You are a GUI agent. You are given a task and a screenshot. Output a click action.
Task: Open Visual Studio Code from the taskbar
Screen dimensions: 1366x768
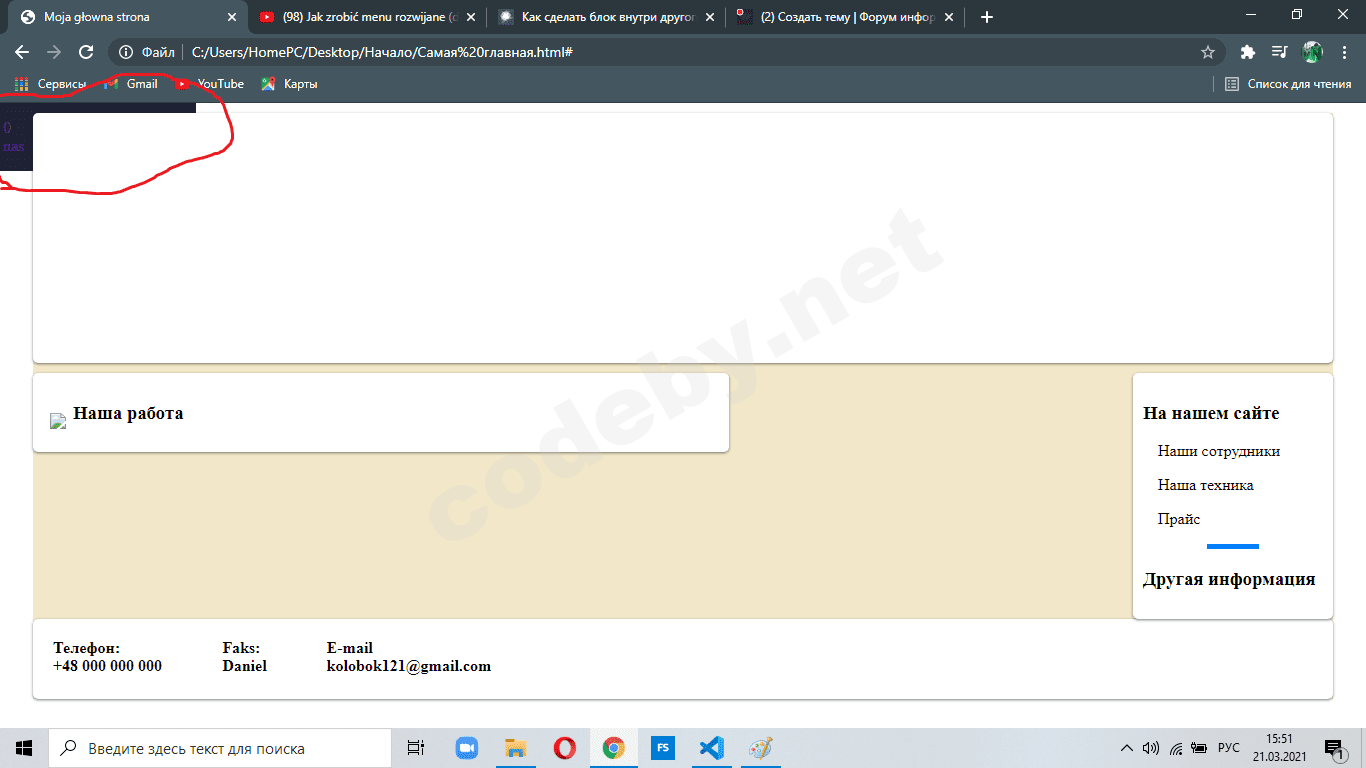711,748
